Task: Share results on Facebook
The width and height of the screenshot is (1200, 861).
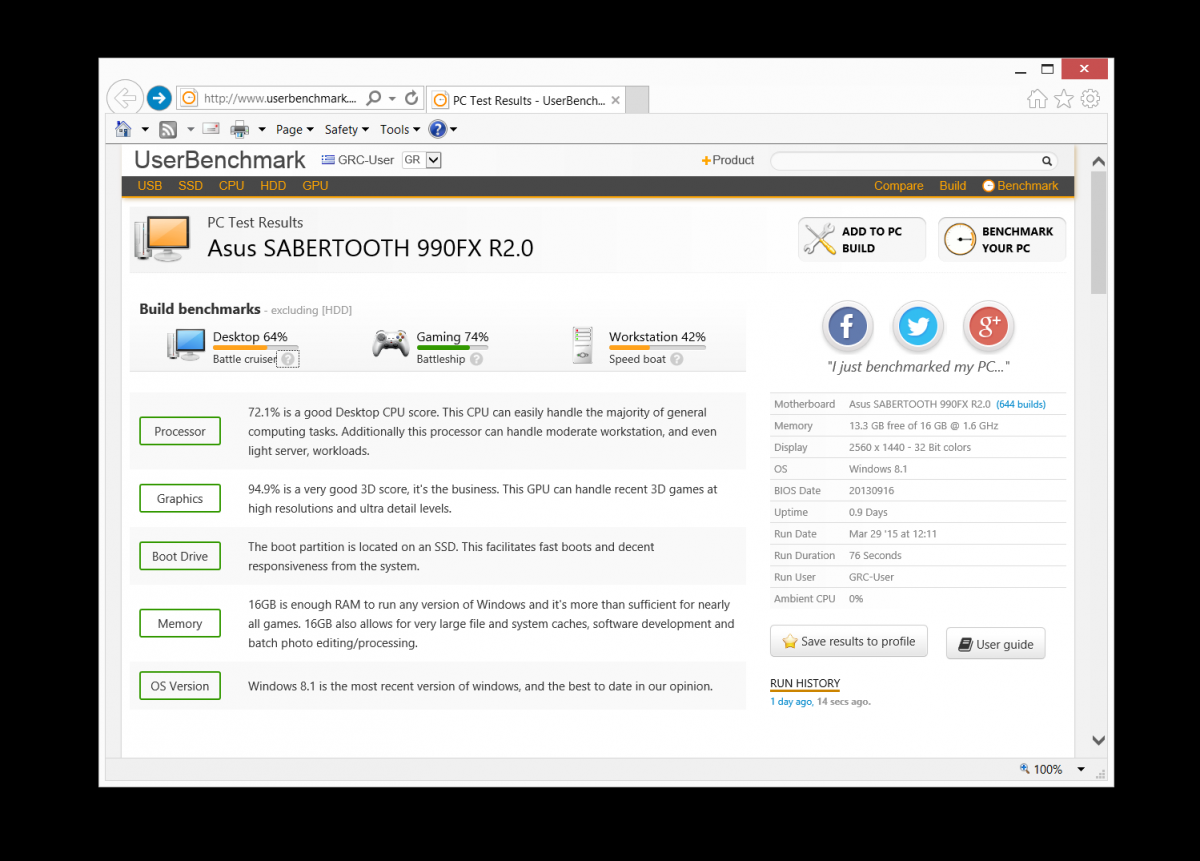Action: [x=847, y=326]
